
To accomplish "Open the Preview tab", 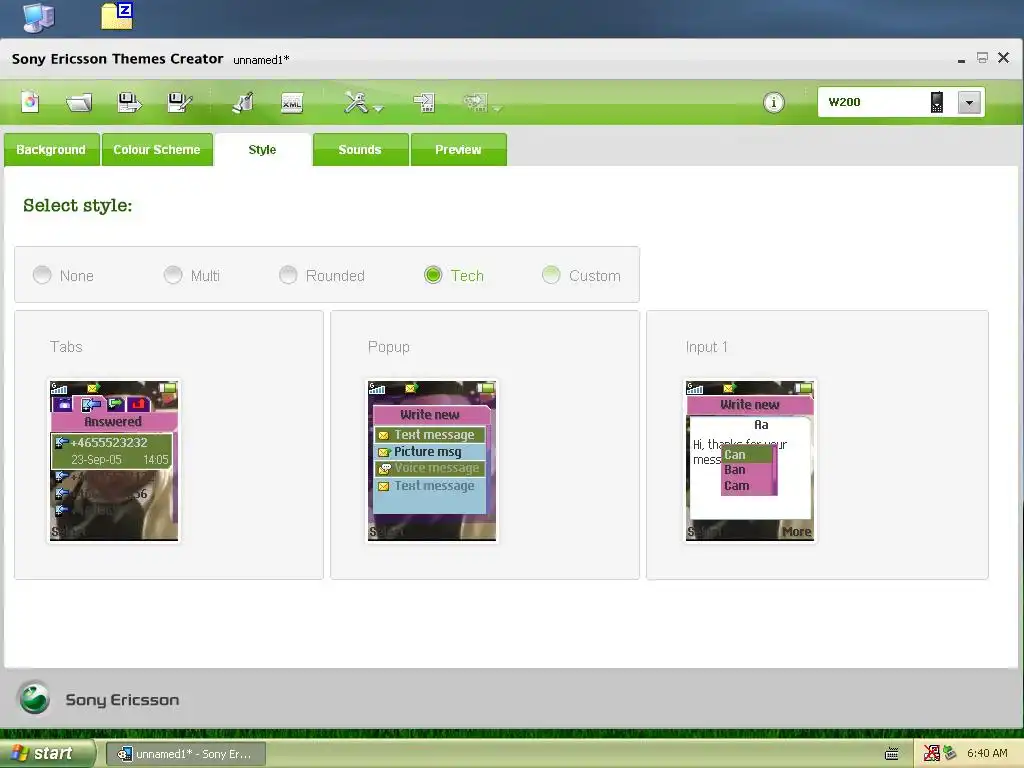I will [458, 150].
